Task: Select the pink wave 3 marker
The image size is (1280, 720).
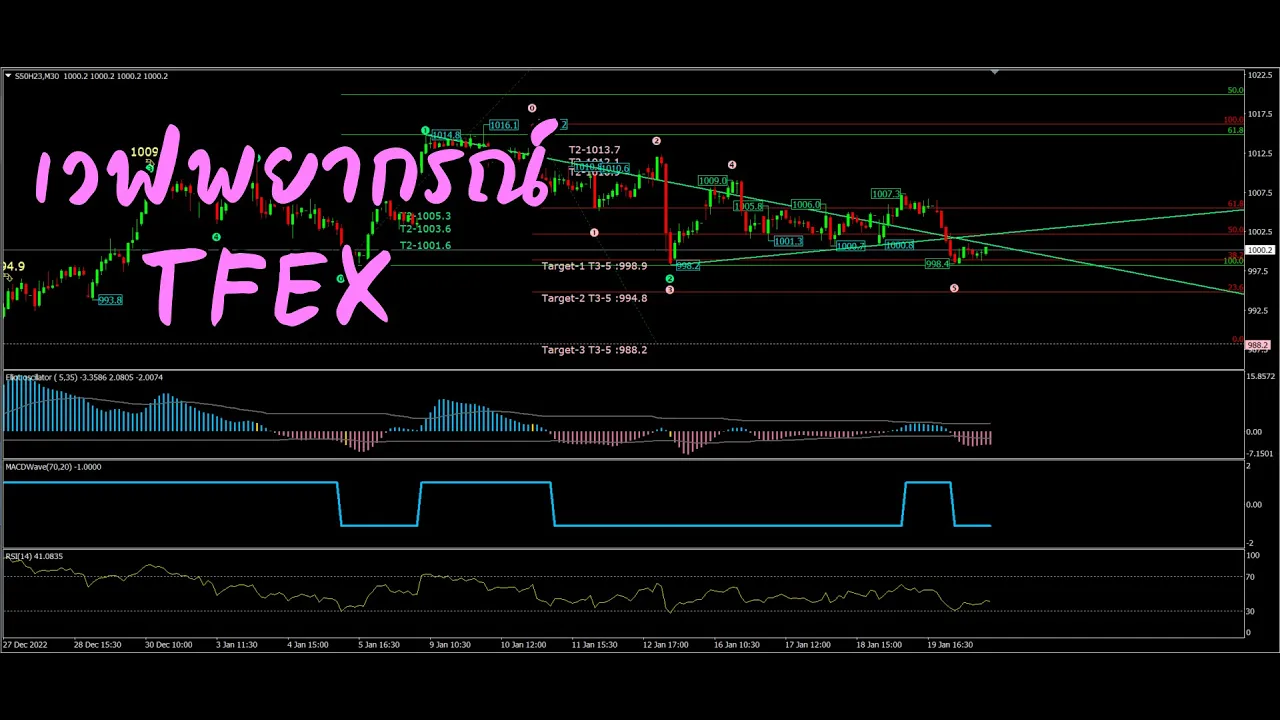Action: (670, 290)
